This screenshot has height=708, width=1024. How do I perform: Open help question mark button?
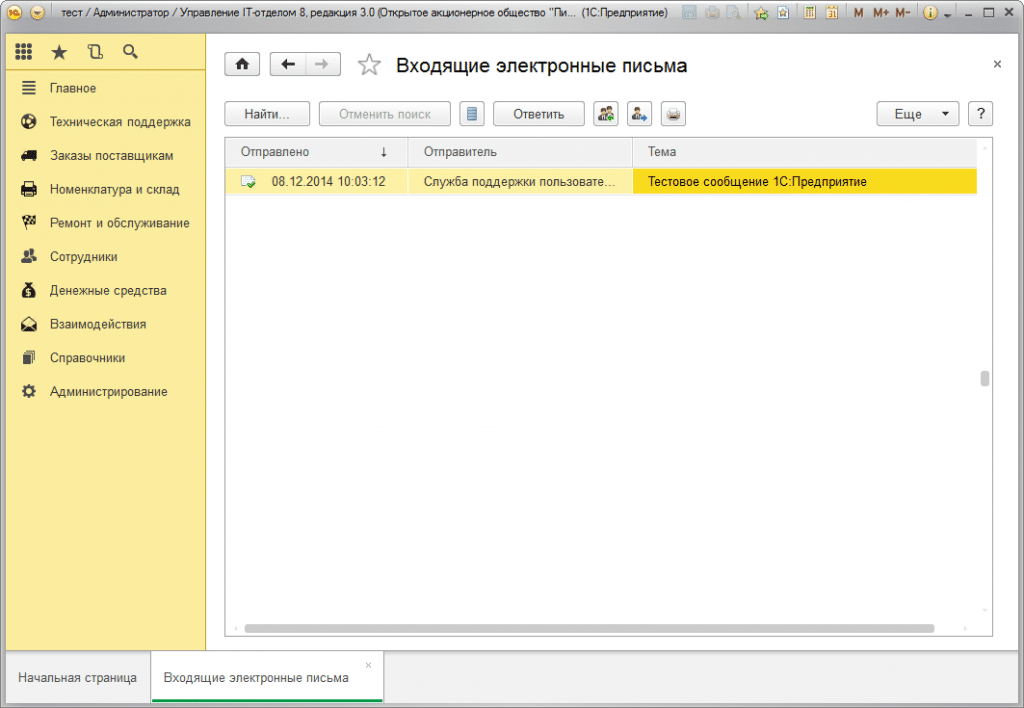[980, 114]
